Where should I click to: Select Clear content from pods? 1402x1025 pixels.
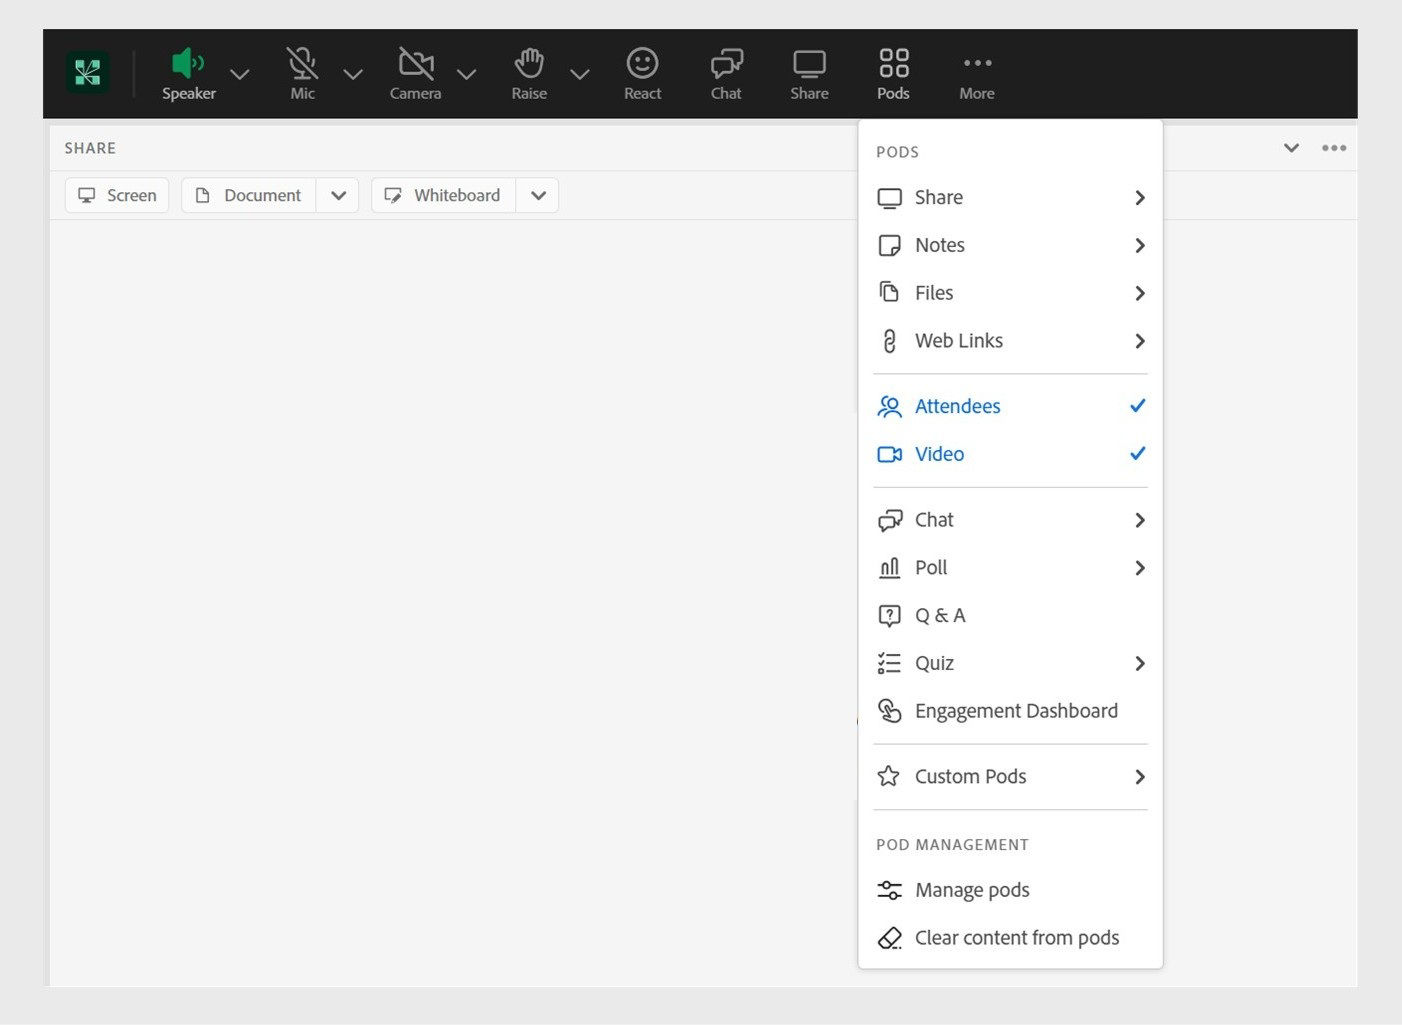tap(1016, 938)
